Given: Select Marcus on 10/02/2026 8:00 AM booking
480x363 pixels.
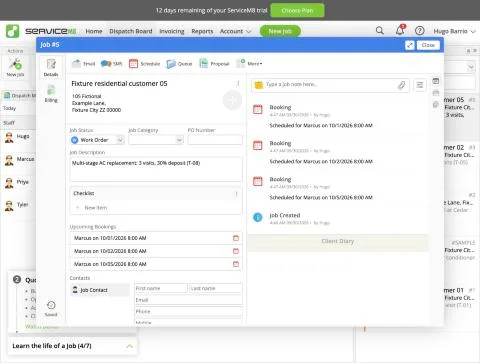Looking at the screenshot, I should pos(156,251).
